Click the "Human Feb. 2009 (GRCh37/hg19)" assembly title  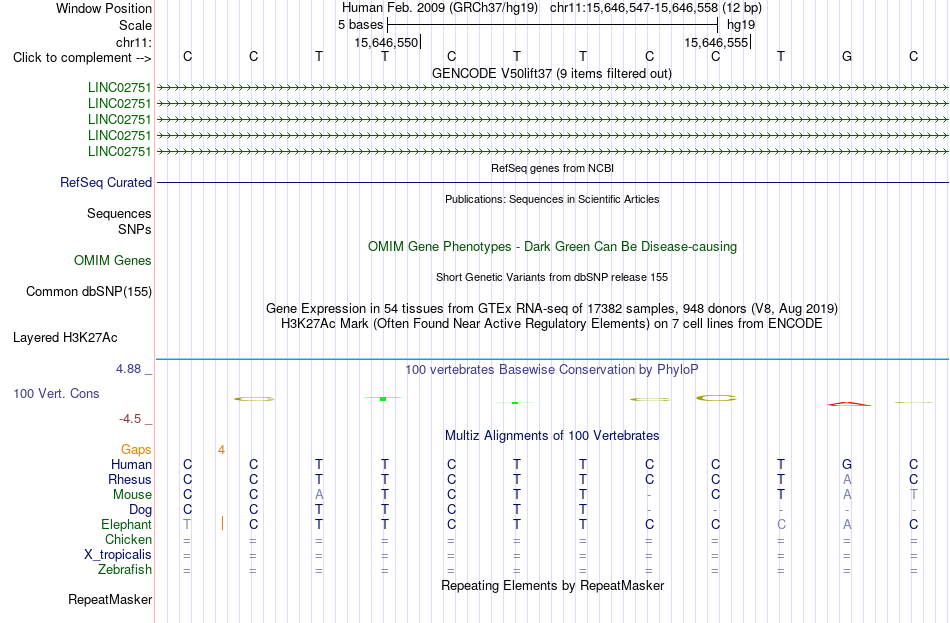440,8
